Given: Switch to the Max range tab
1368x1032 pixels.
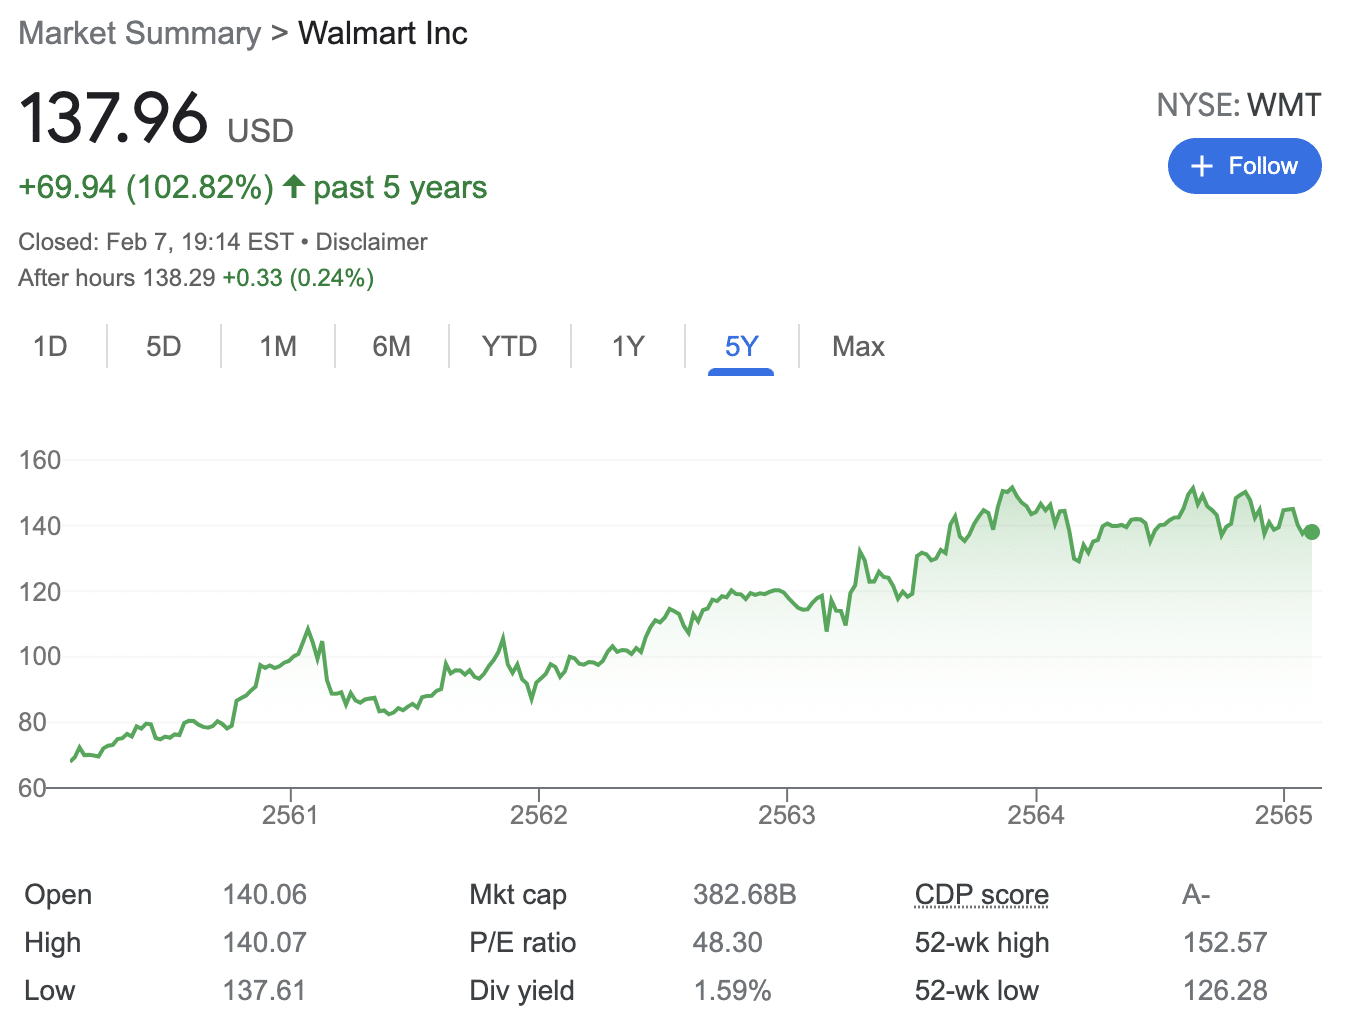Looking at the screenshot, I should 858,347.
